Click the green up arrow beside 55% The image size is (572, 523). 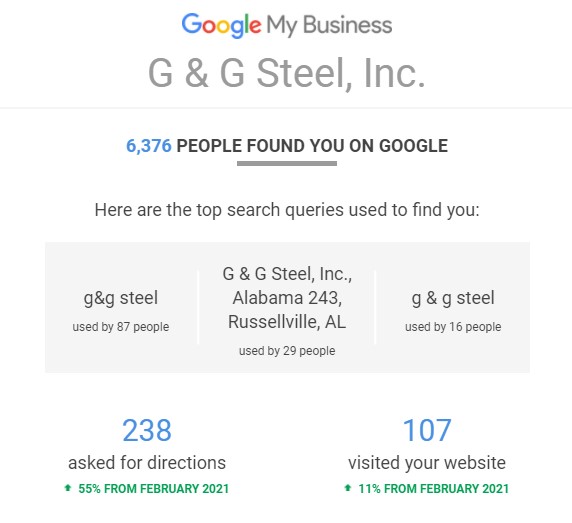point(67,488)
